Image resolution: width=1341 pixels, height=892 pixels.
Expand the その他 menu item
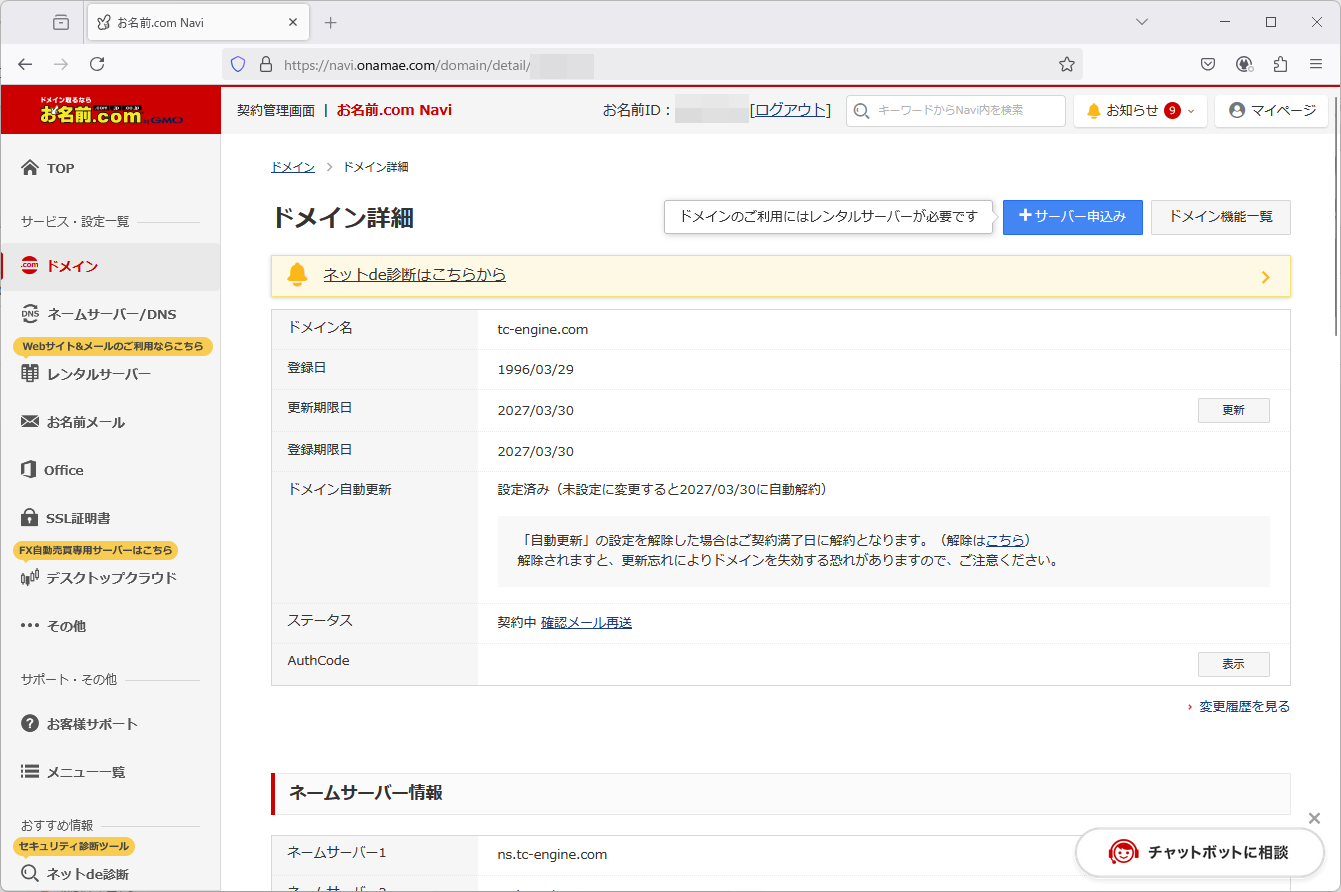click(65, 626)
